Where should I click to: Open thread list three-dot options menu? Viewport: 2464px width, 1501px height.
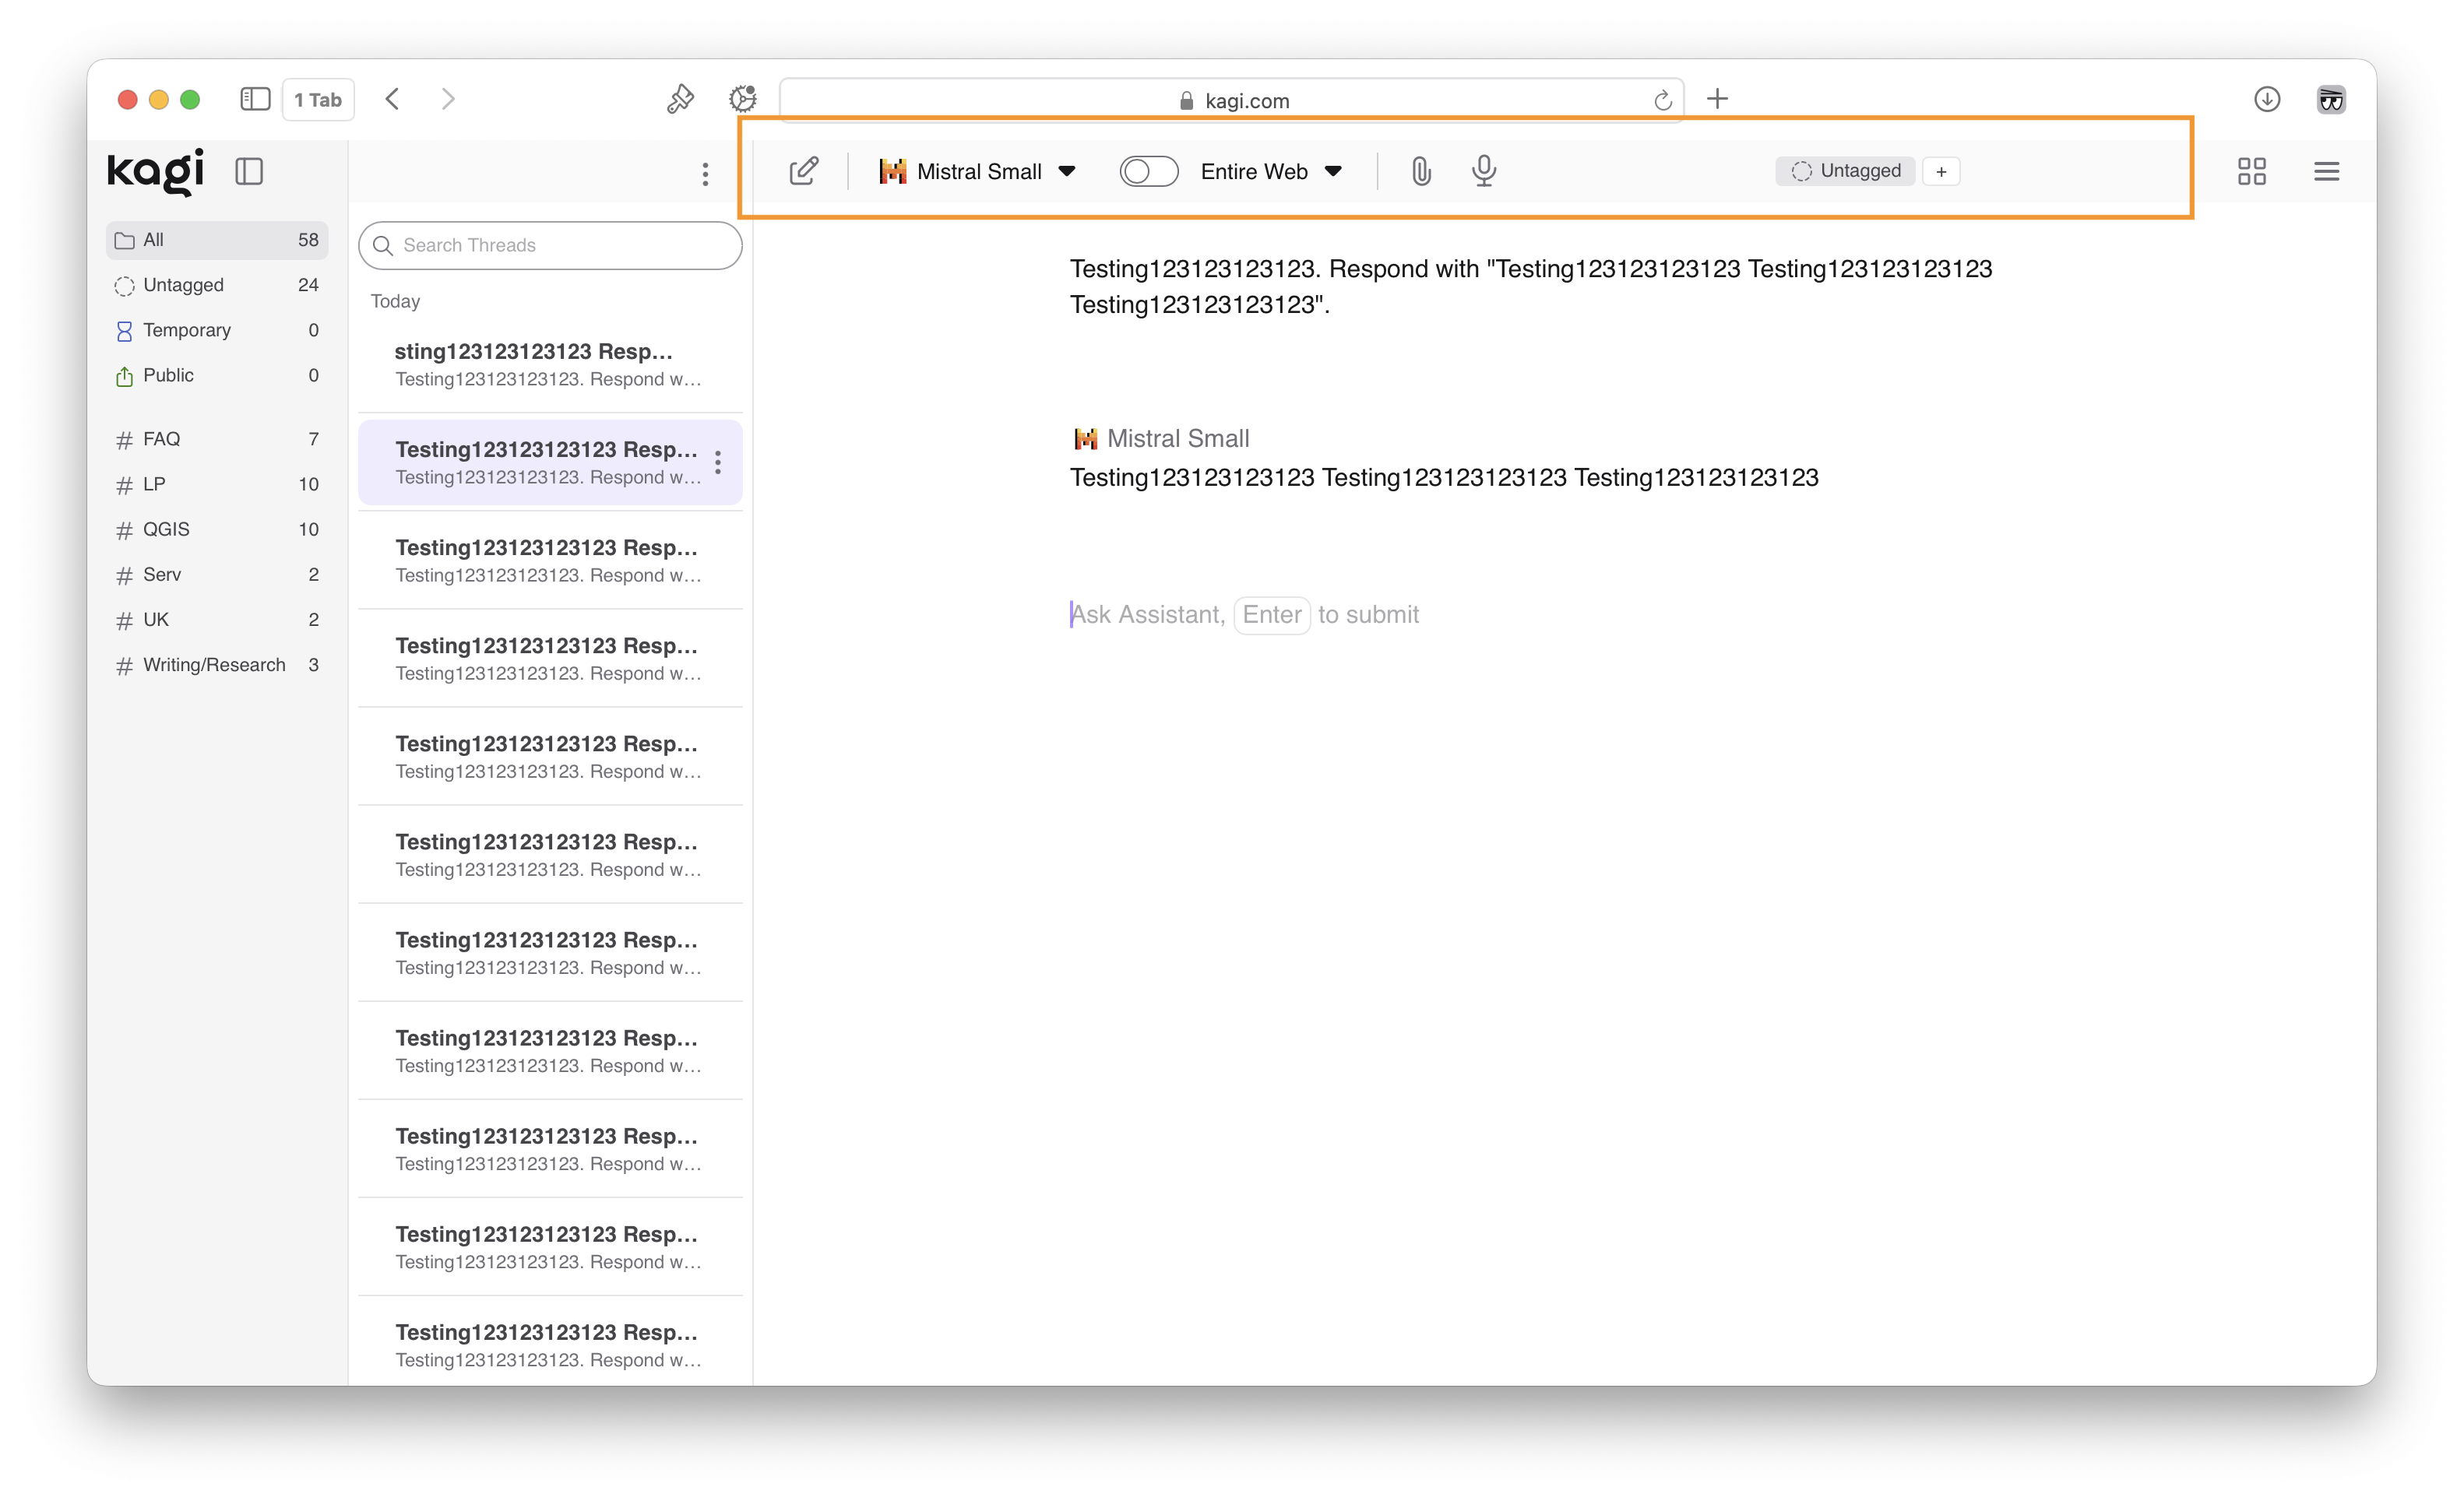point(705,174)
